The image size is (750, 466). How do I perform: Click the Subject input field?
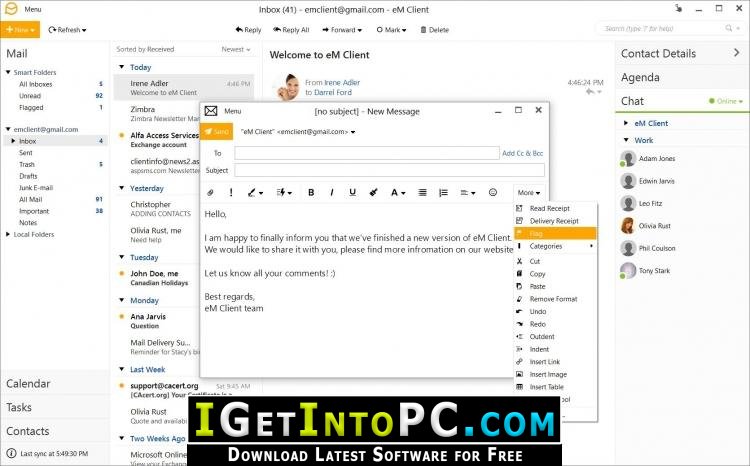click(389, 170)
